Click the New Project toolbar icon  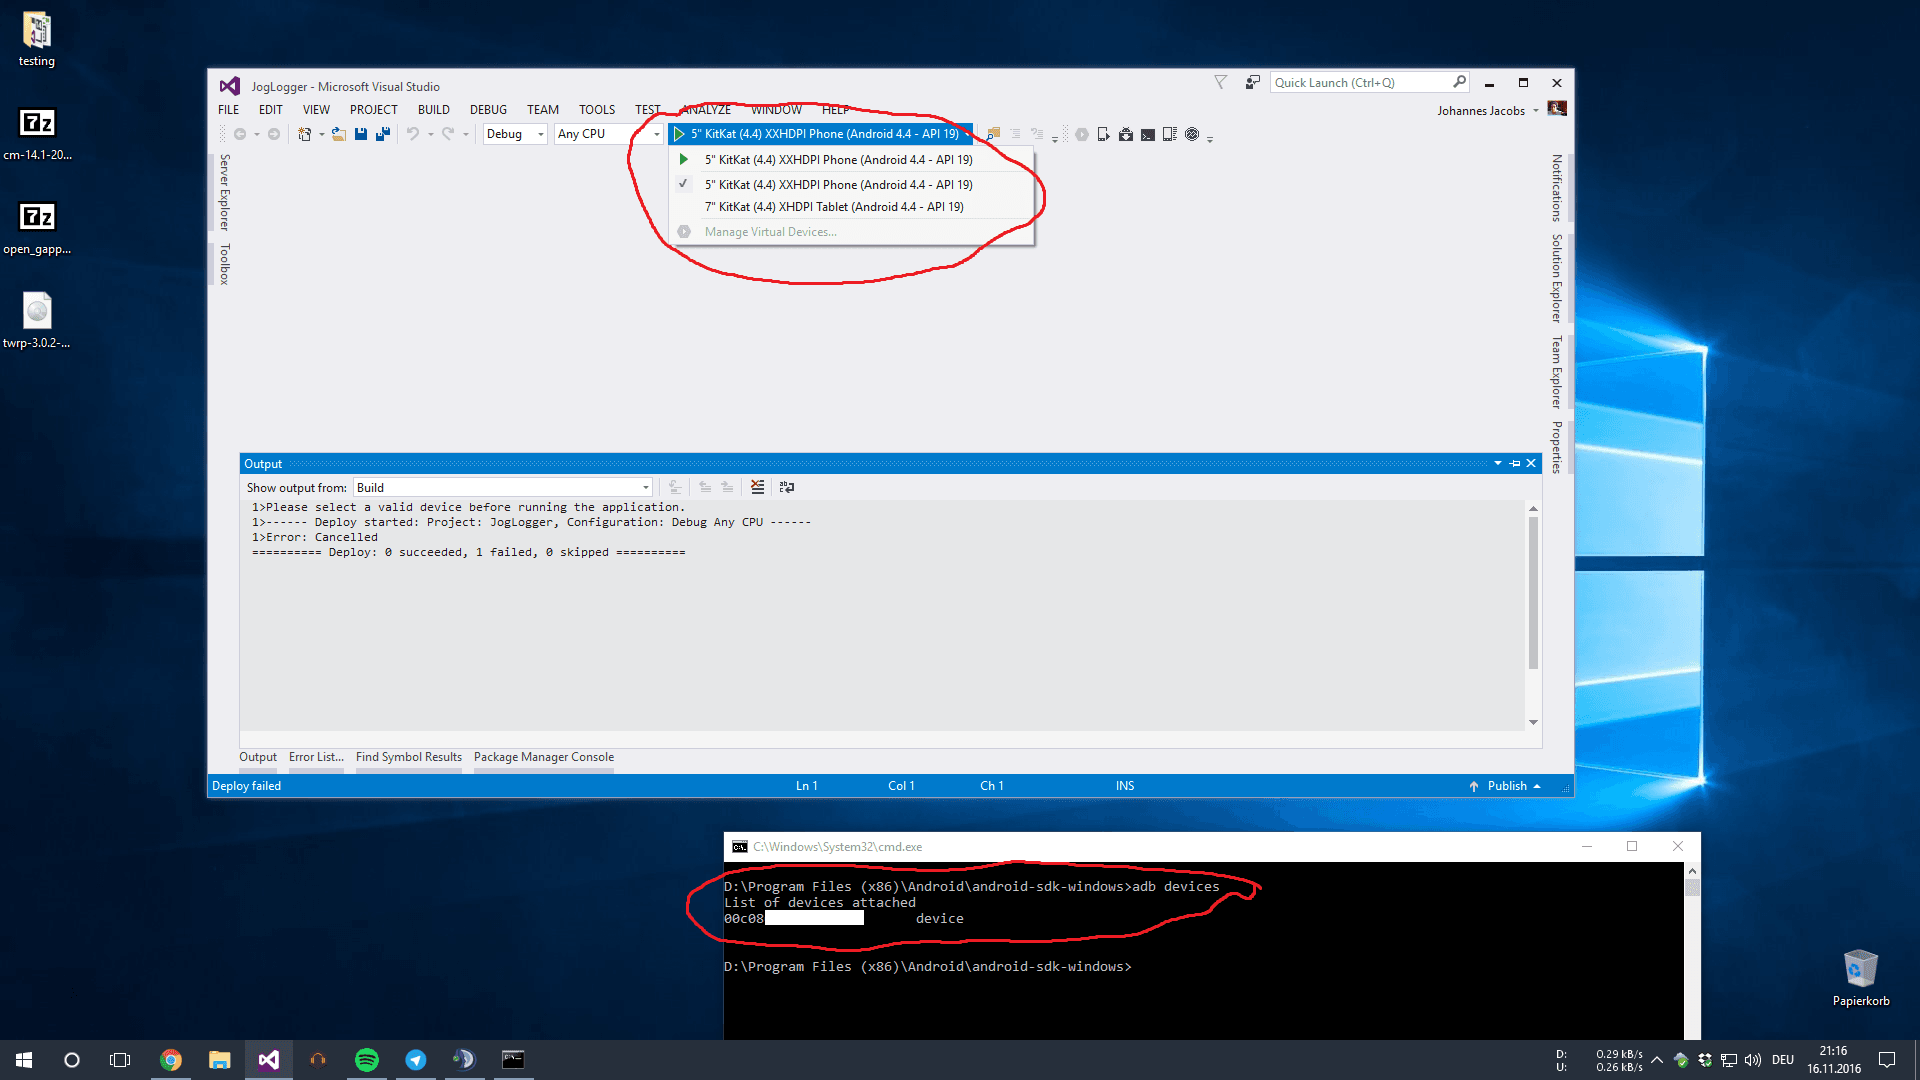point(304,134)
